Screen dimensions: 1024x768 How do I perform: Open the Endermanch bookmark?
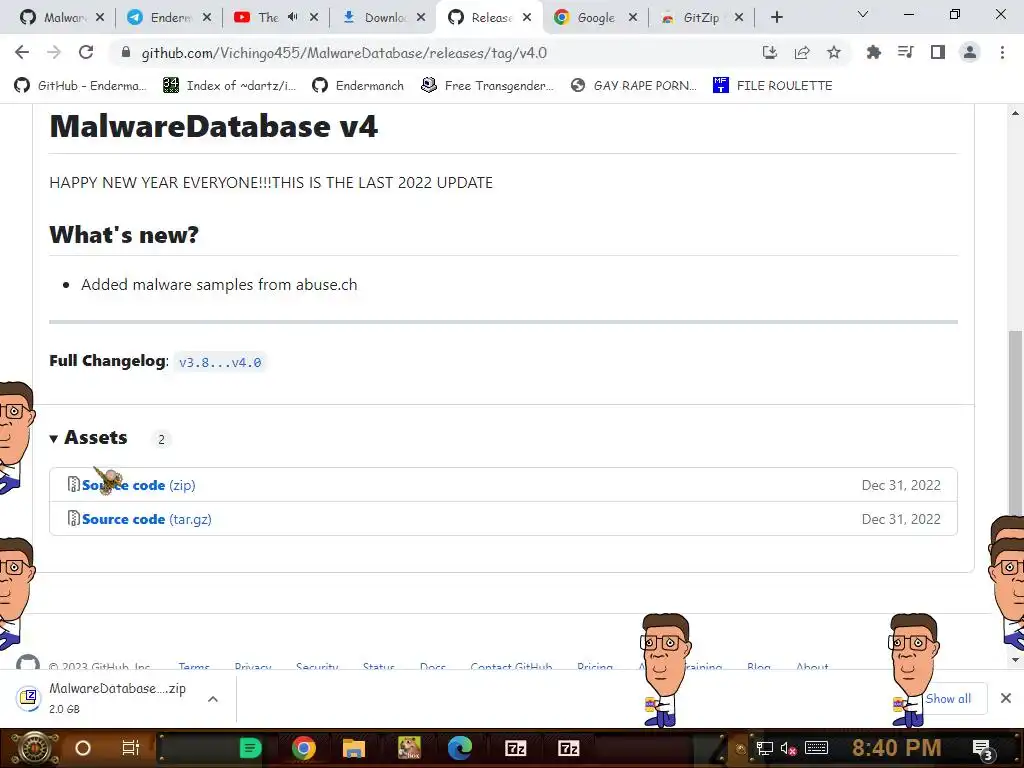point(358,86)
